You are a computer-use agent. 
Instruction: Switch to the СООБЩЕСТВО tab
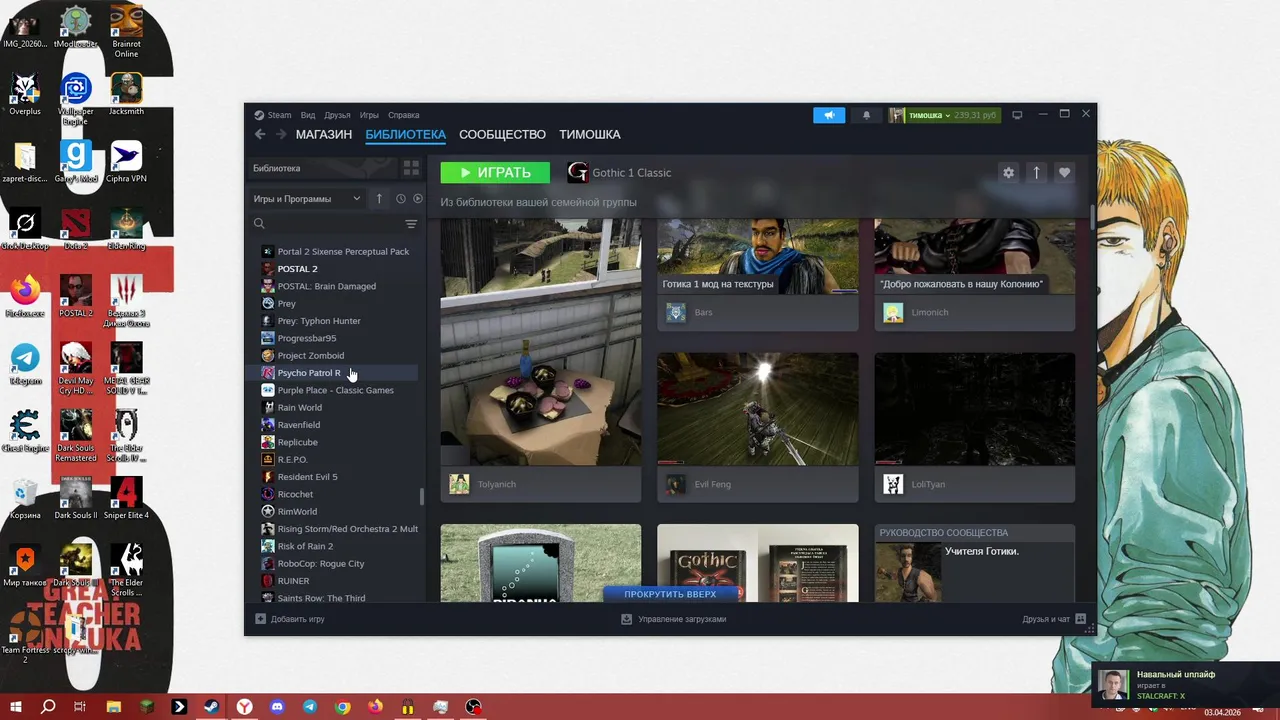(502, 134)
